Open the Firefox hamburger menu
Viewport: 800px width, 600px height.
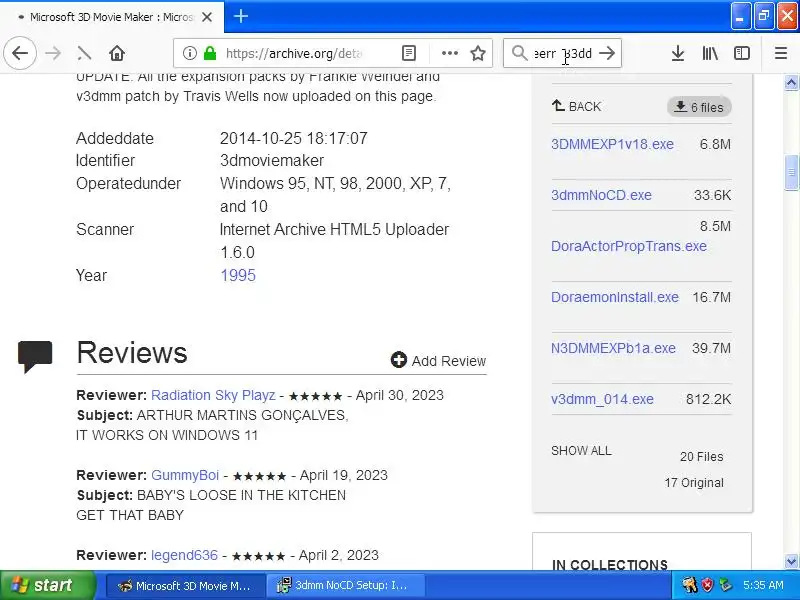pyautogui.click(x=781, y=53)
